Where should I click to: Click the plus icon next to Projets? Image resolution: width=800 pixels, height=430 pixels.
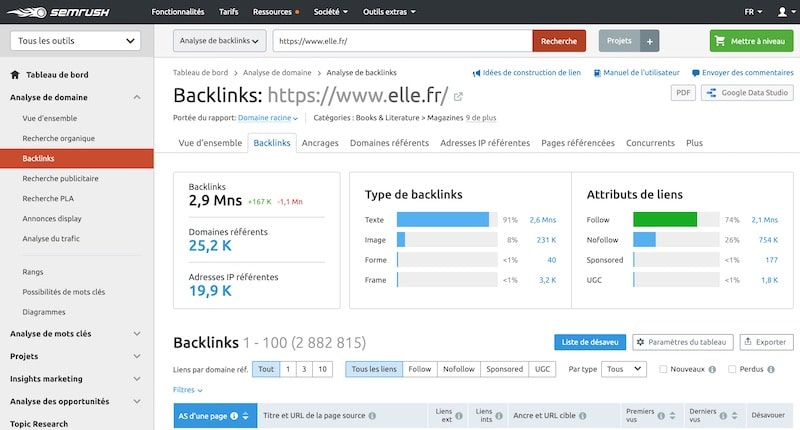649,41
